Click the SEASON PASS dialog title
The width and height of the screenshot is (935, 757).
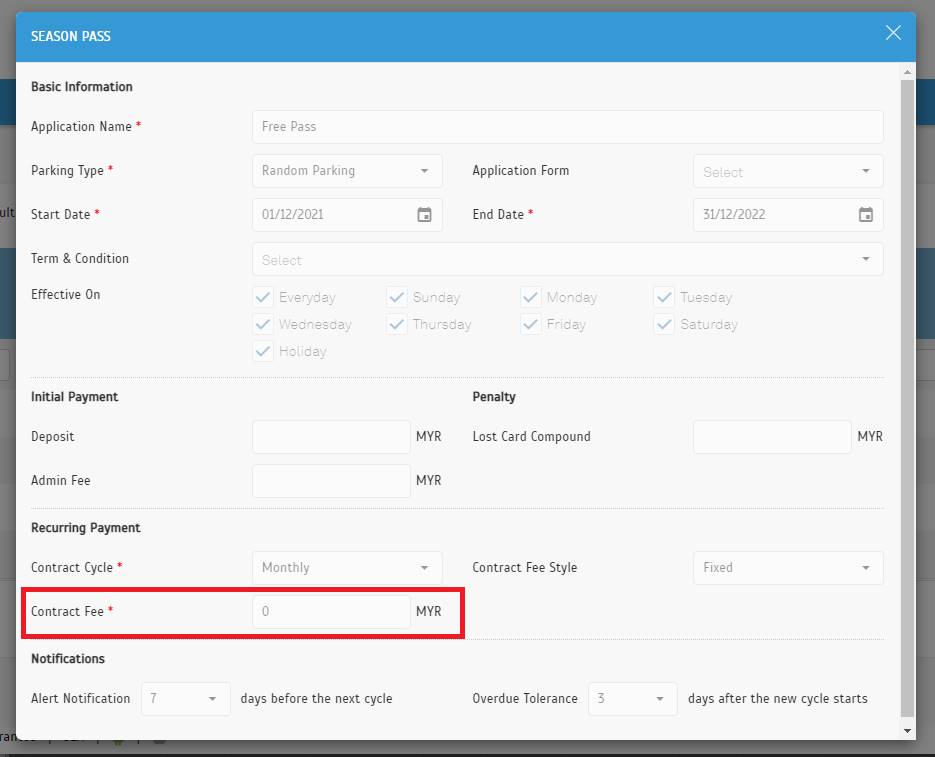70,36
